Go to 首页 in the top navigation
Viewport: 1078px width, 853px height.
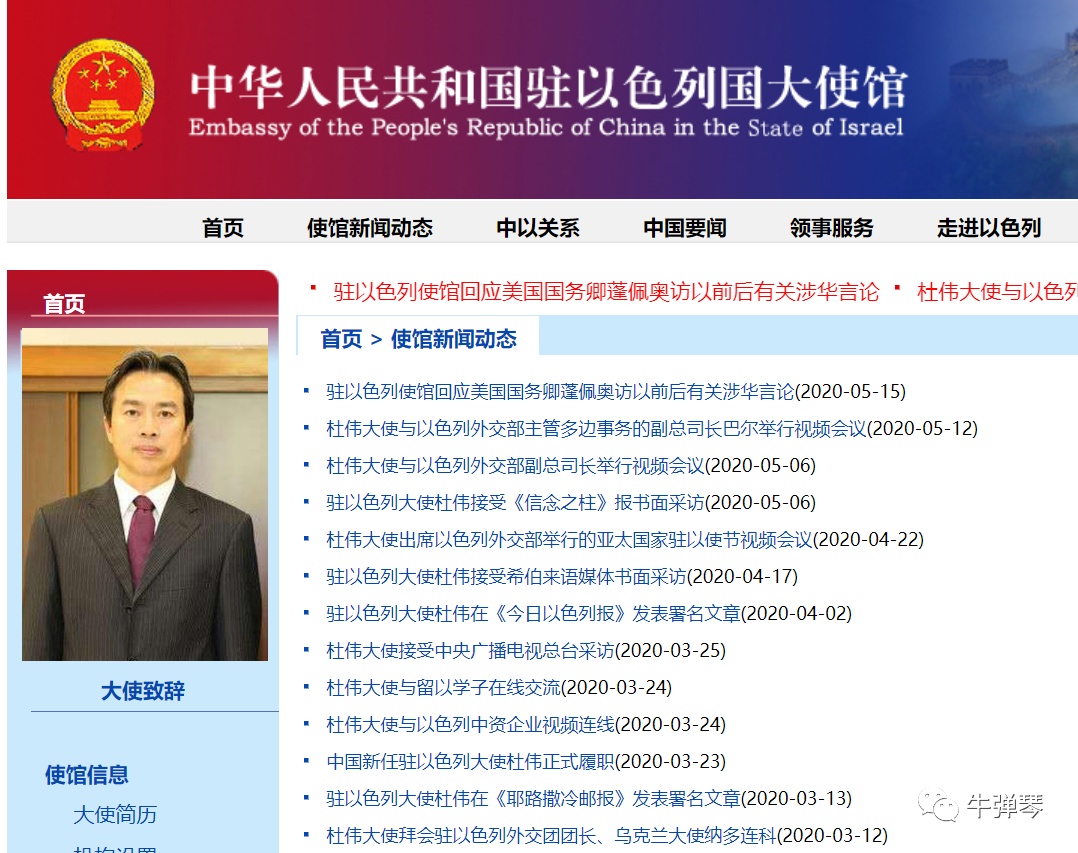(222, 228)
